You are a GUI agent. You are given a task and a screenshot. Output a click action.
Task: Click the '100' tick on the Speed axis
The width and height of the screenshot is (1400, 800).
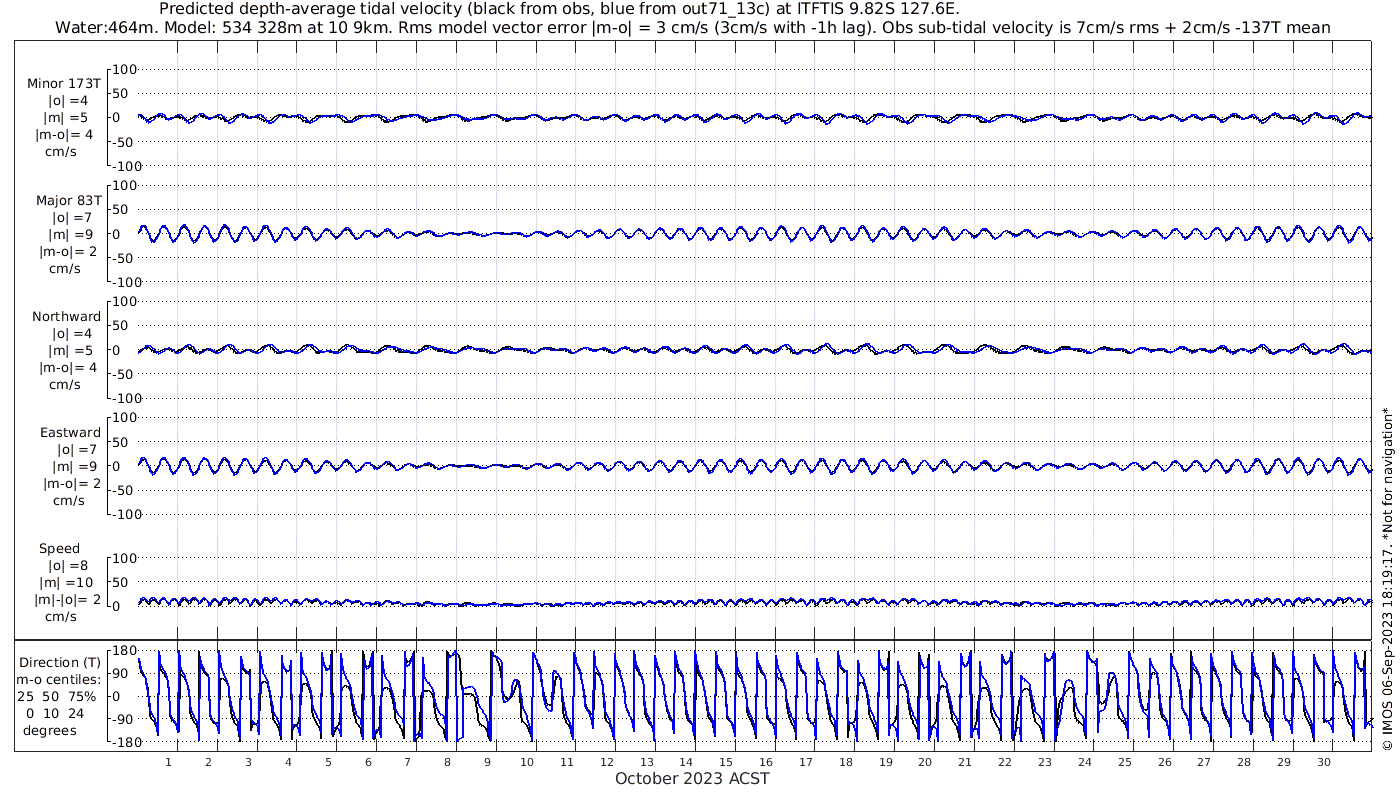click(124, 558)
